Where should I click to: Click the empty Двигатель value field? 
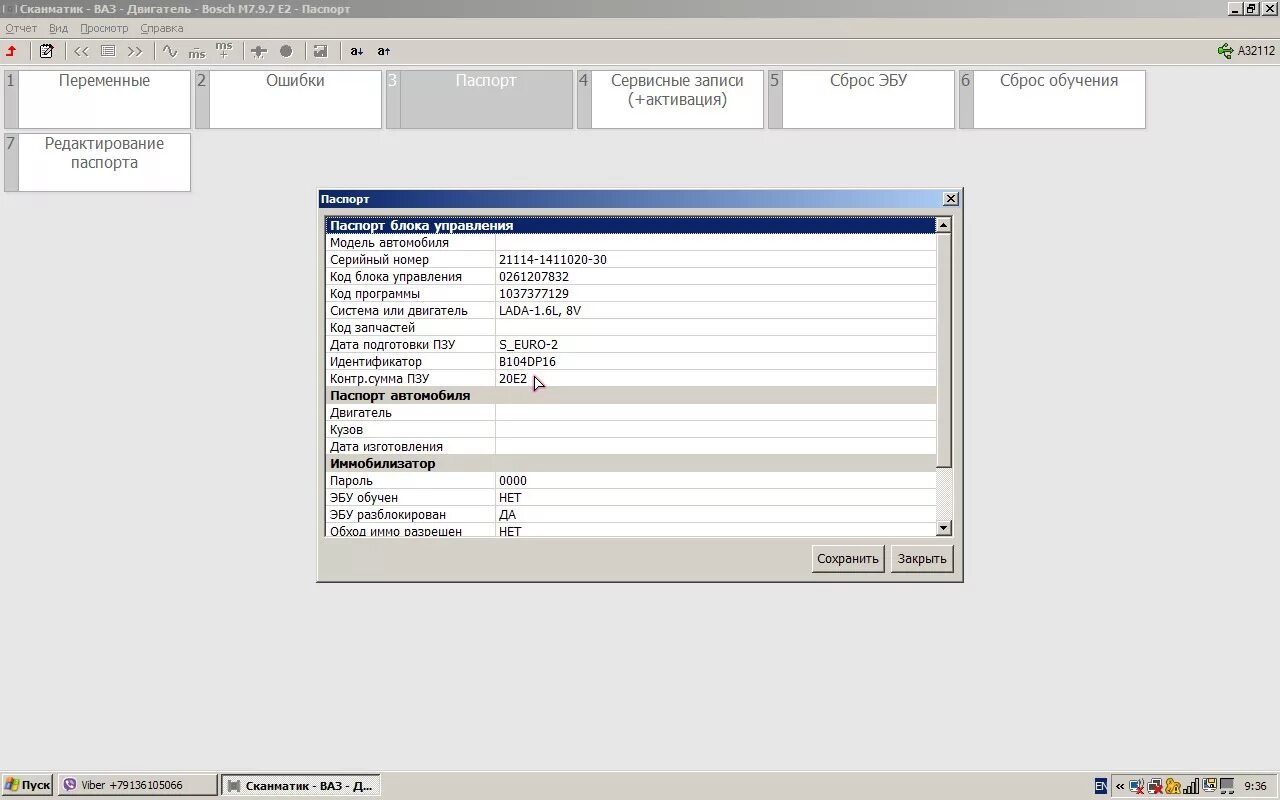(x=716, y=413)
